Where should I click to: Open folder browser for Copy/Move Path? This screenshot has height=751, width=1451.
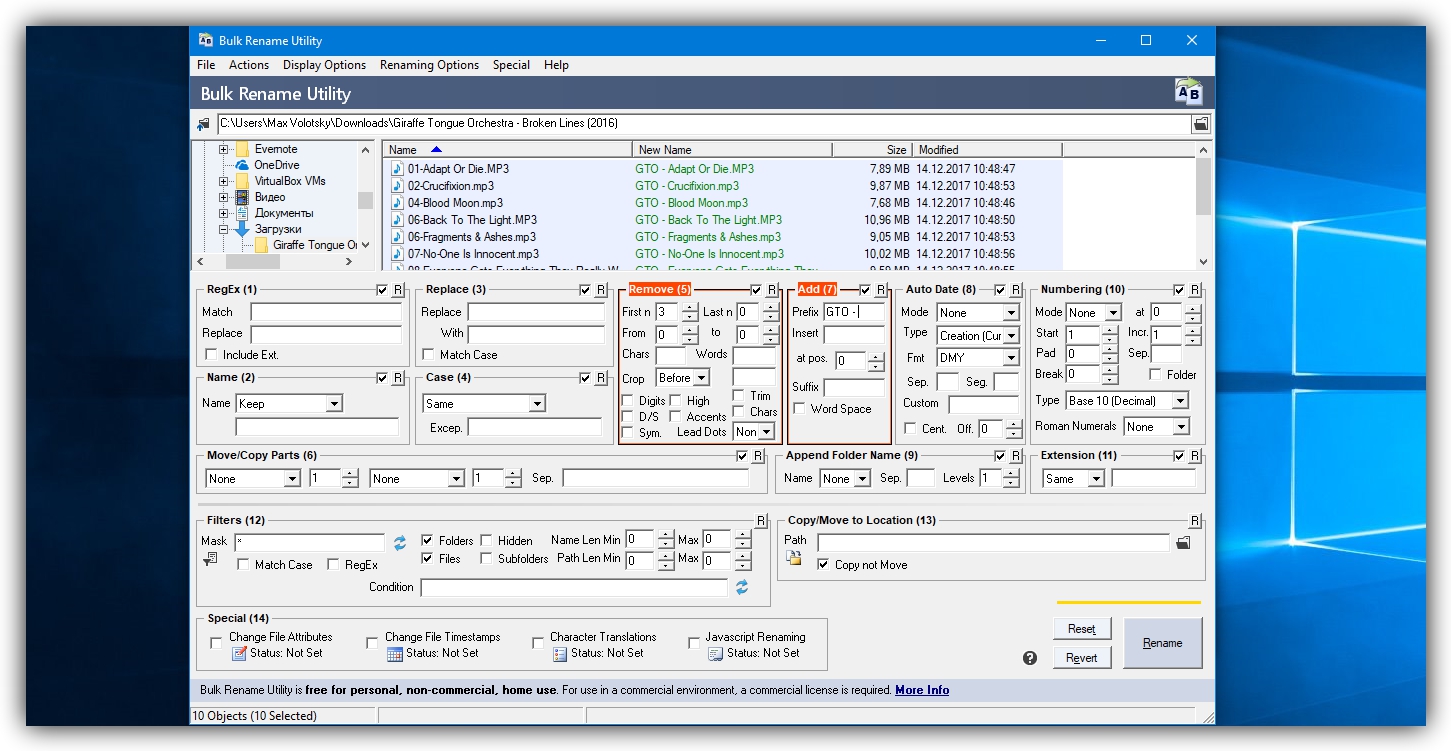coord(1184,542)
